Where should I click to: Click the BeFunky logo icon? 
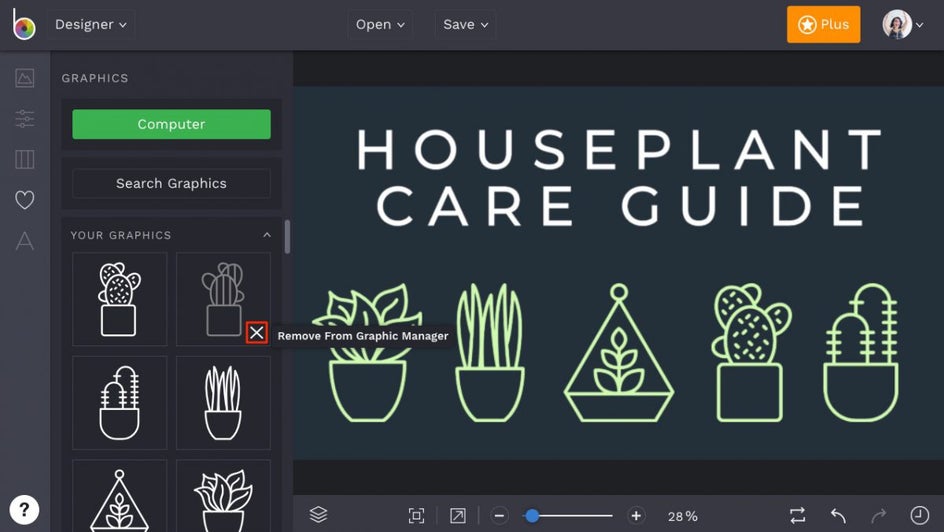[x=24, y=25]
